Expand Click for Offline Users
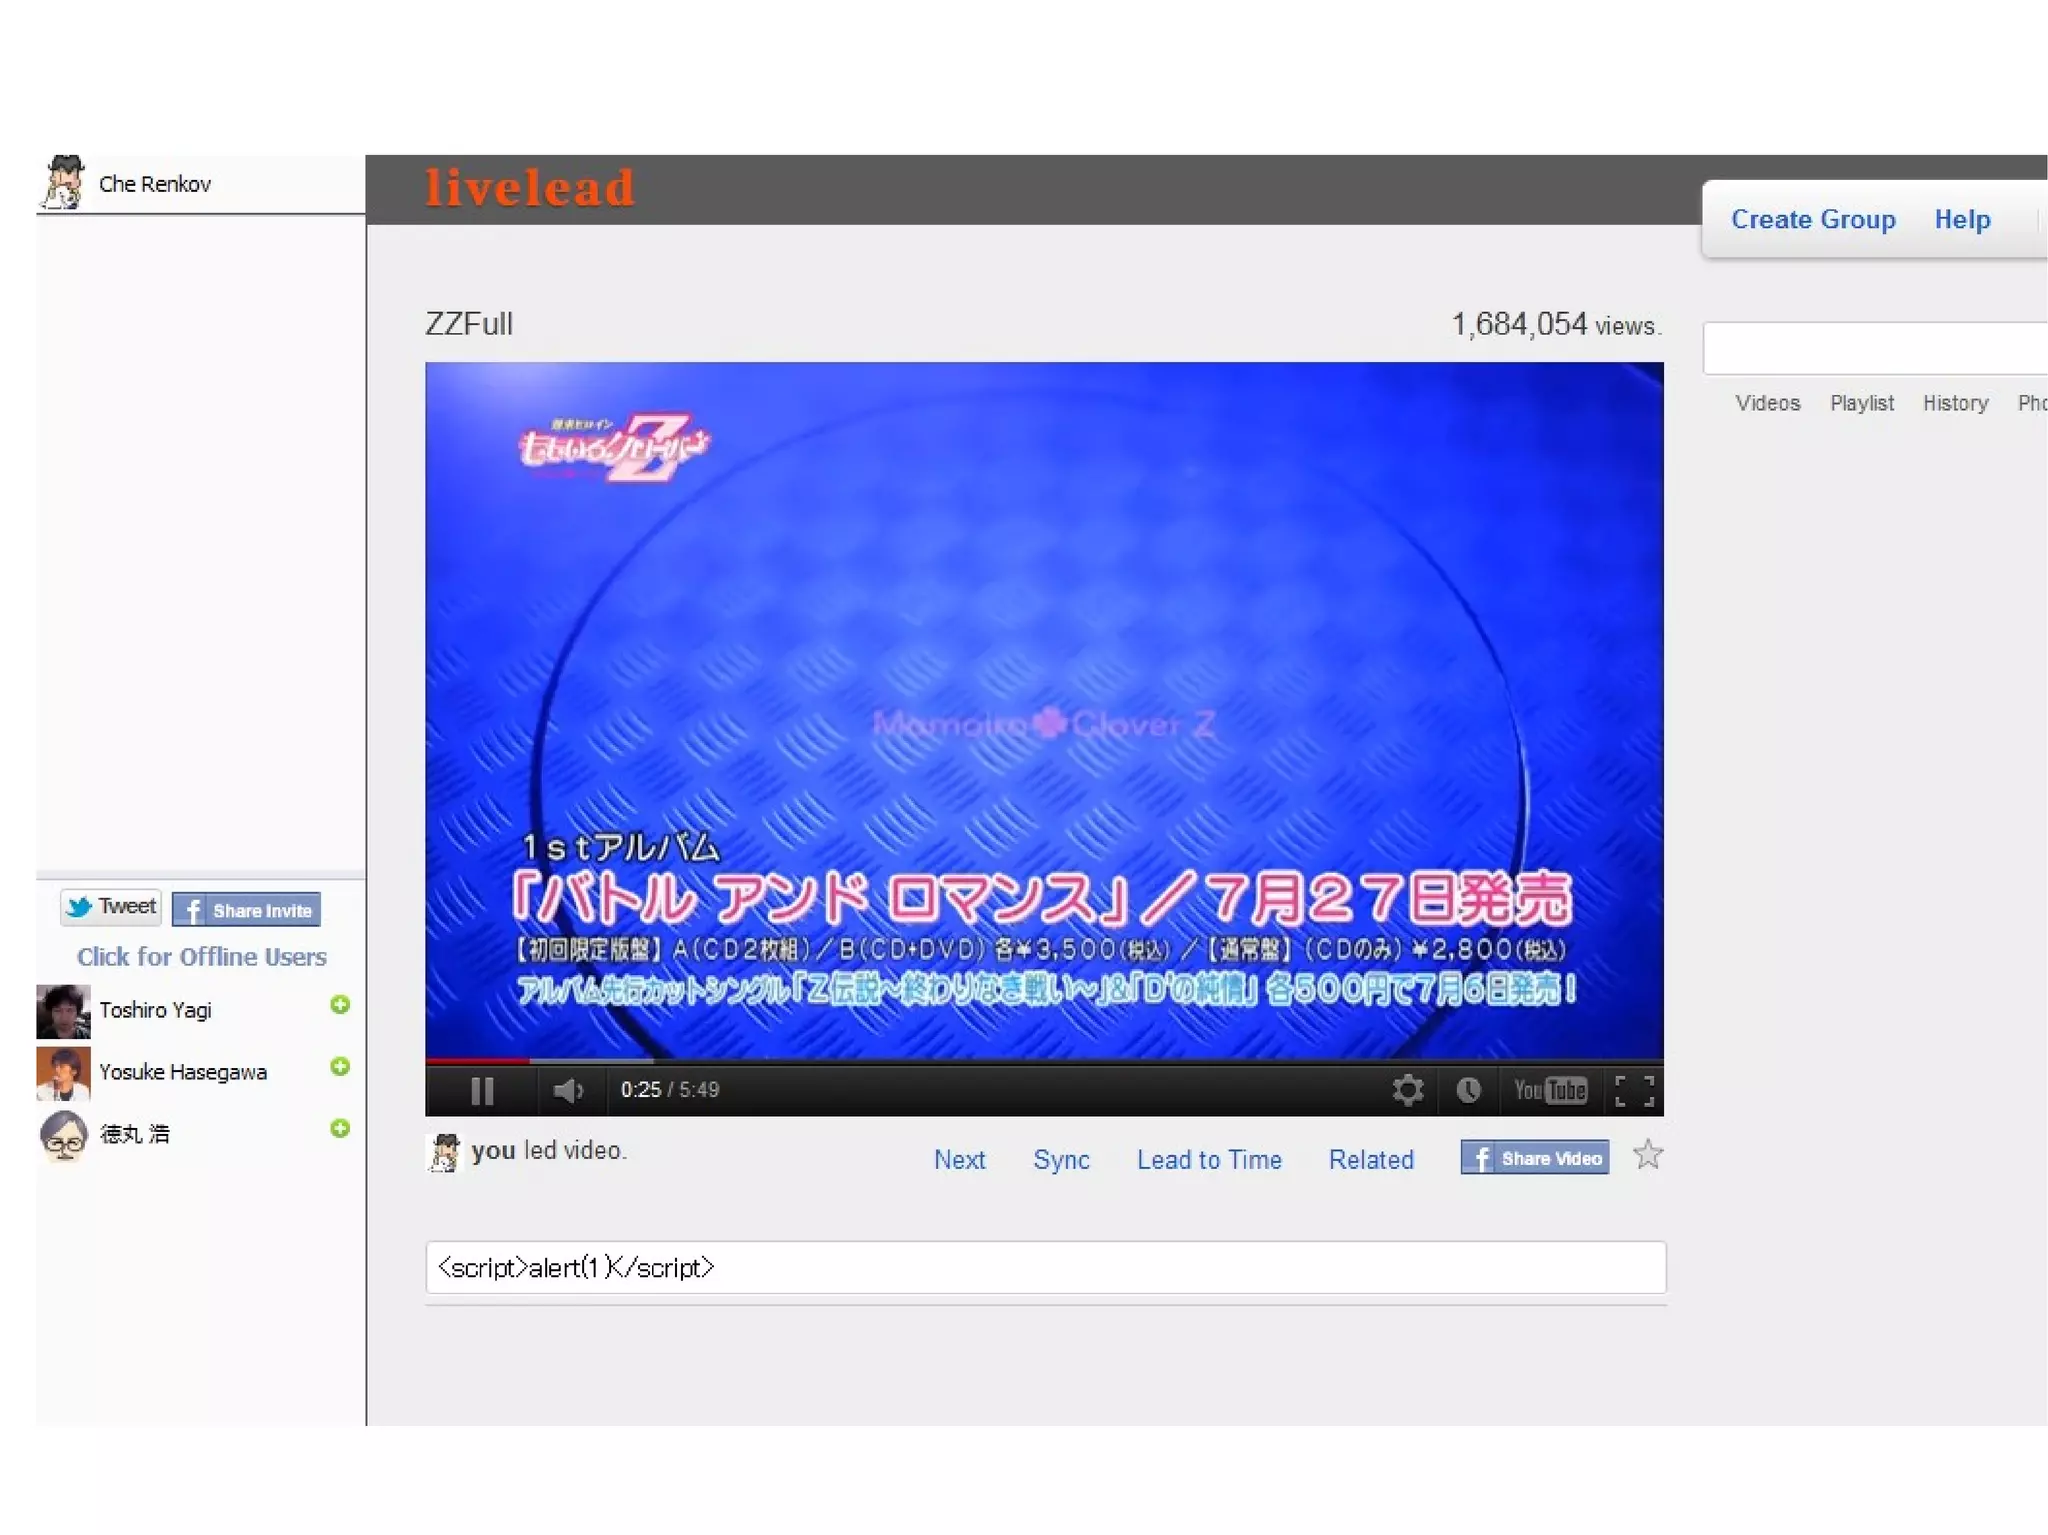The height and width of the screenshot is (1535, 2048). click(x=202, y=957)
